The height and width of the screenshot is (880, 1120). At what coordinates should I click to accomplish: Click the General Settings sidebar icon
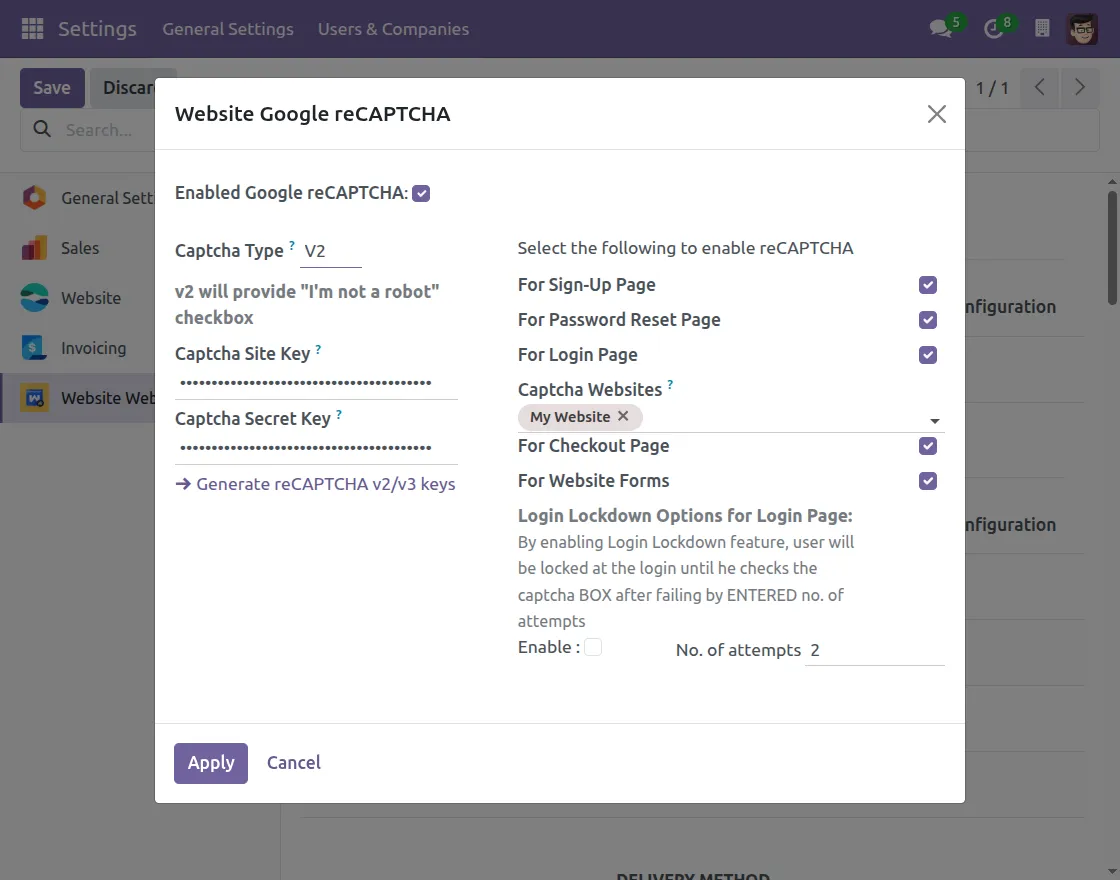pyautogui.click(x=34, y=198)
